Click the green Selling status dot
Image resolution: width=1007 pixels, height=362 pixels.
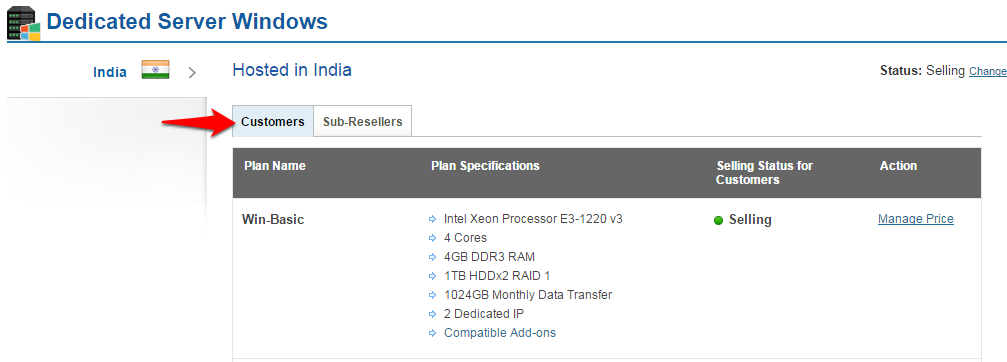[719, 221]
